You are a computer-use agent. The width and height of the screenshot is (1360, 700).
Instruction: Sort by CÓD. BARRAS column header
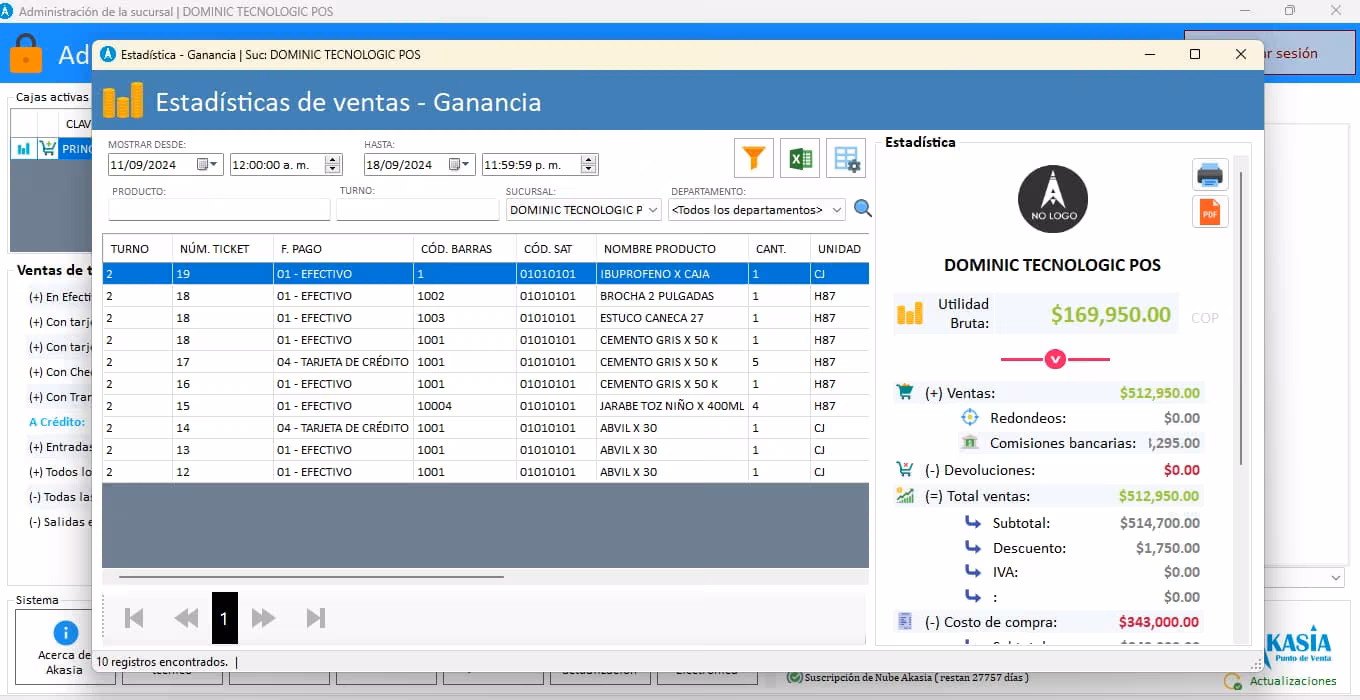(x=465, y=248)
